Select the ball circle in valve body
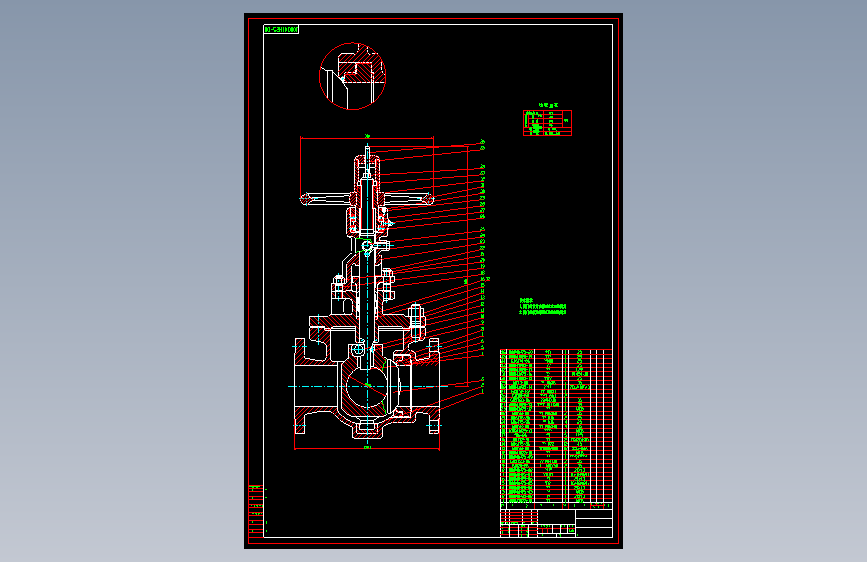This screenshot has width=867, height=562. coord(367,386)
